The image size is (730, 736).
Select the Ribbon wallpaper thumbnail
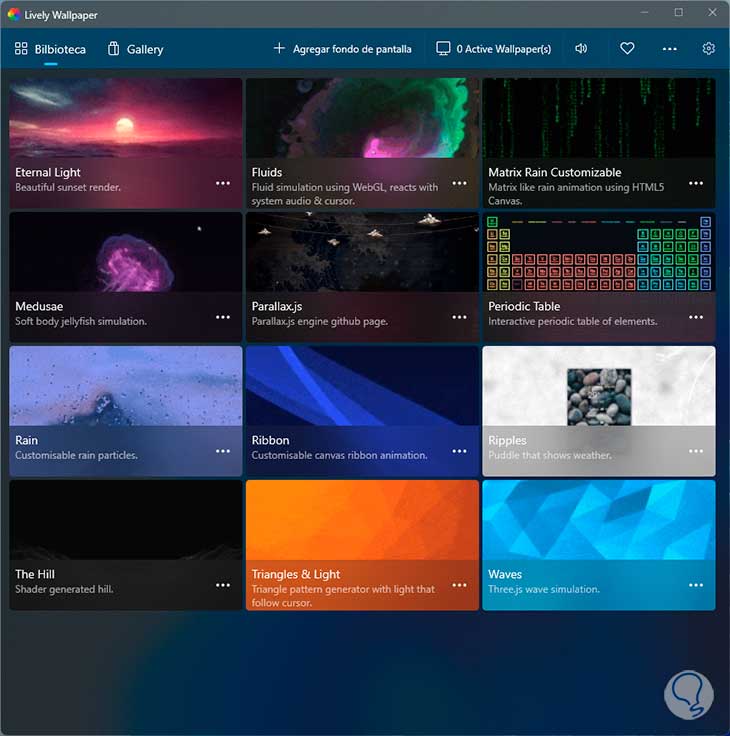[x=362, y=386]
